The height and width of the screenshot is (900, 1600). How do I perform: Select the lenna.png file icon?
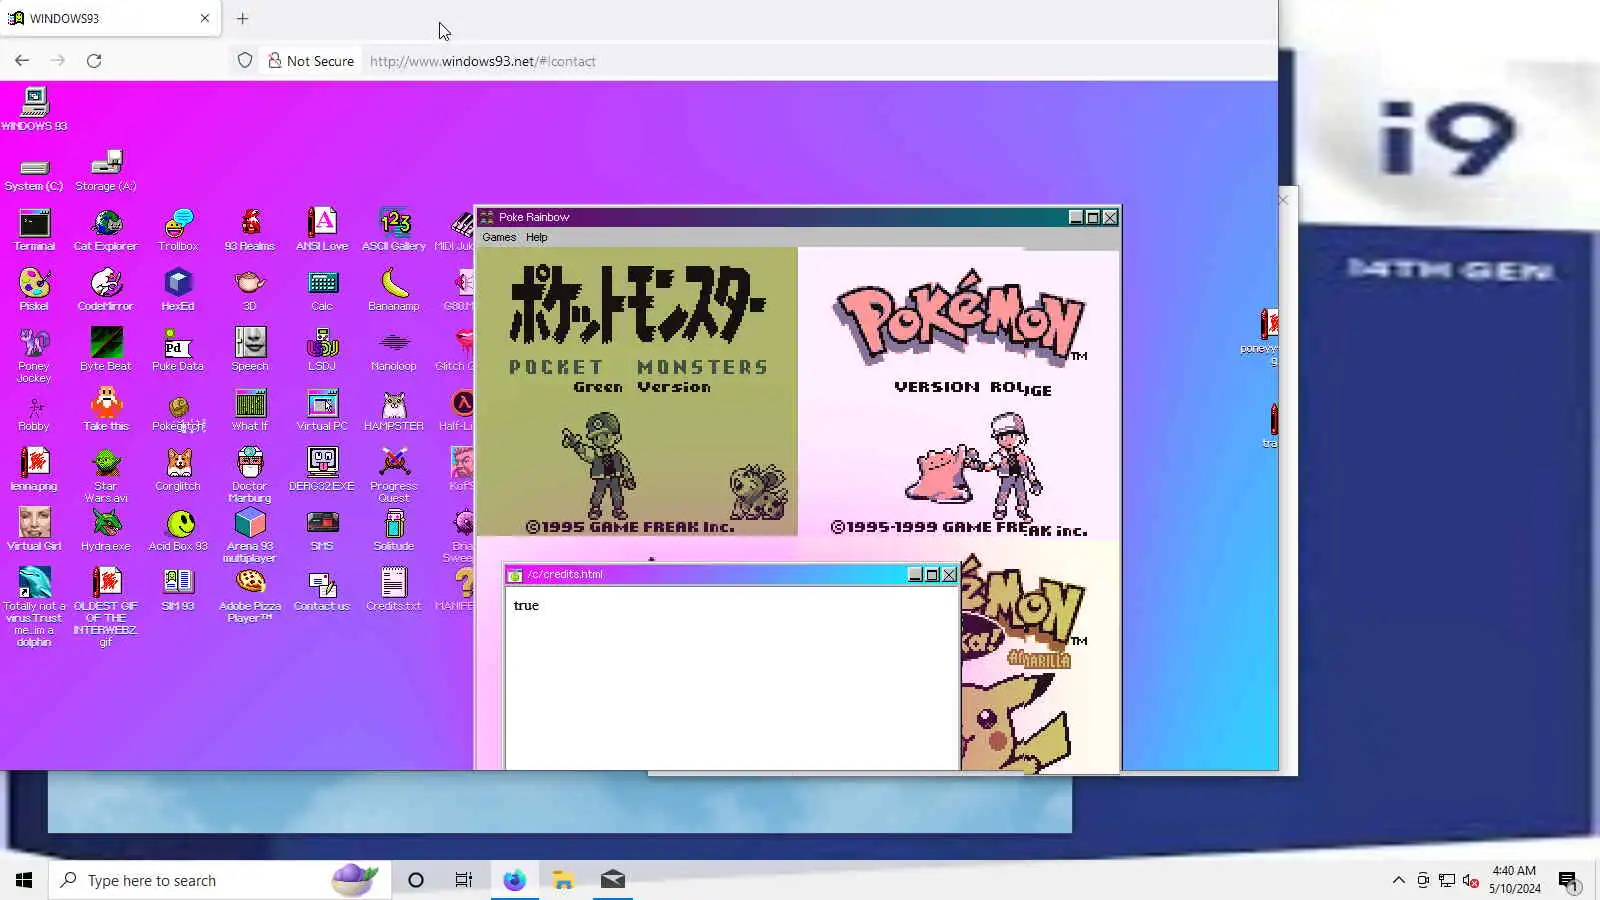coord(34,470)
